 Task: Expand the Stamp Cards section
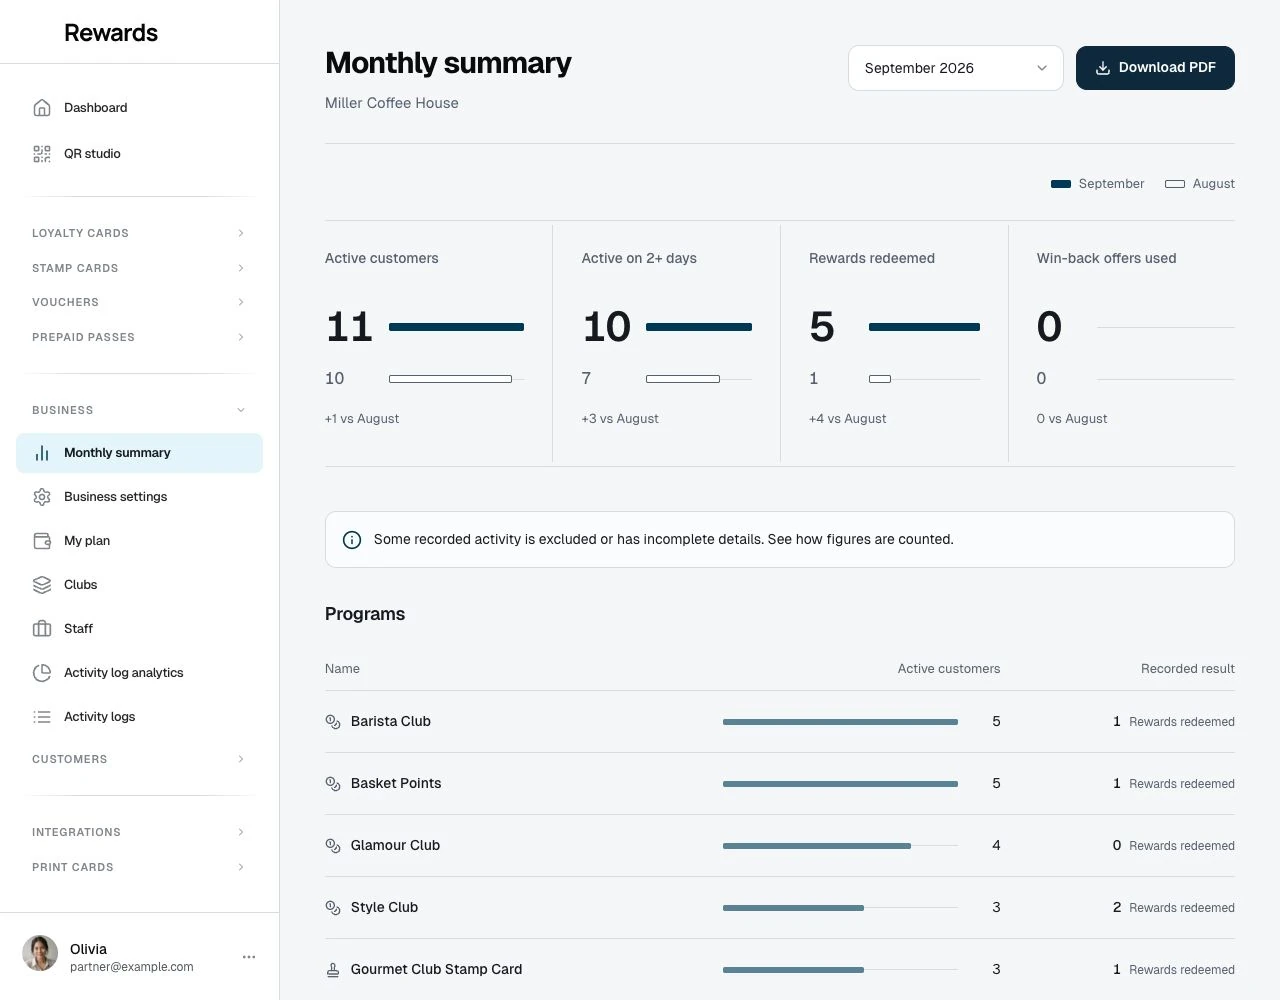(x=139, y=268)
